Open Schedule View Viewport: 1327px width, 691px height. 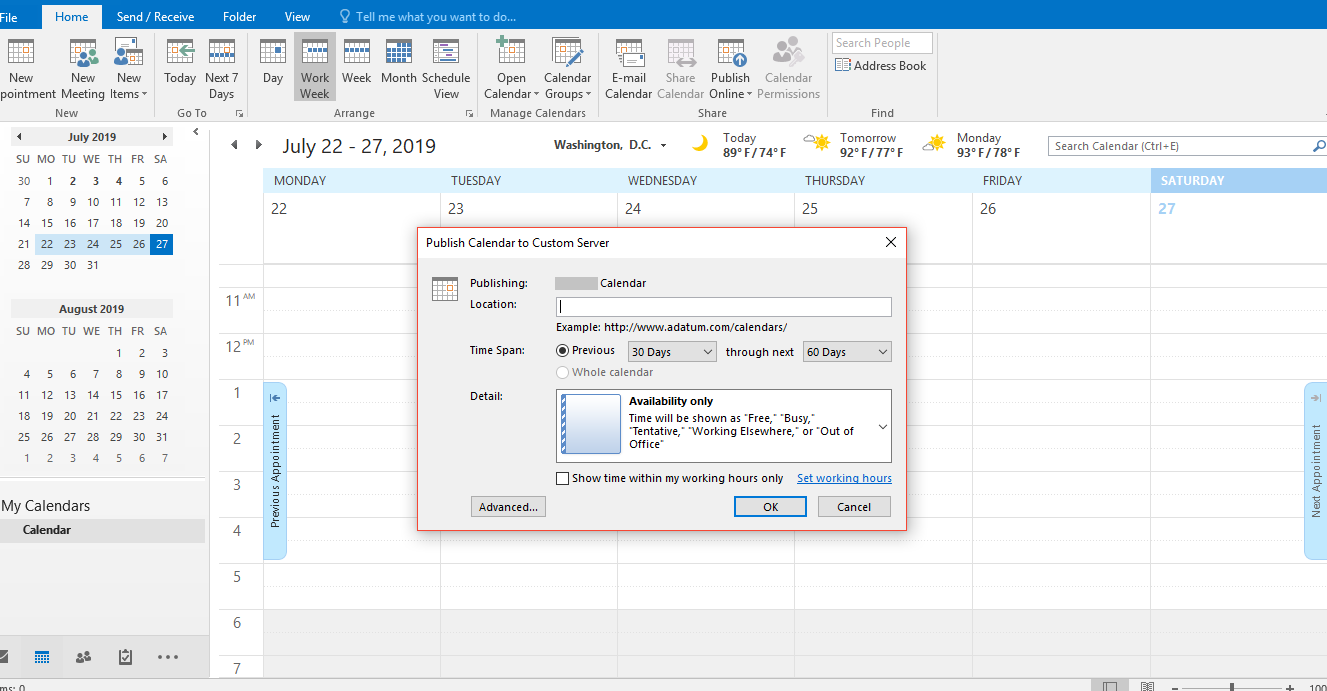point(446,68)
